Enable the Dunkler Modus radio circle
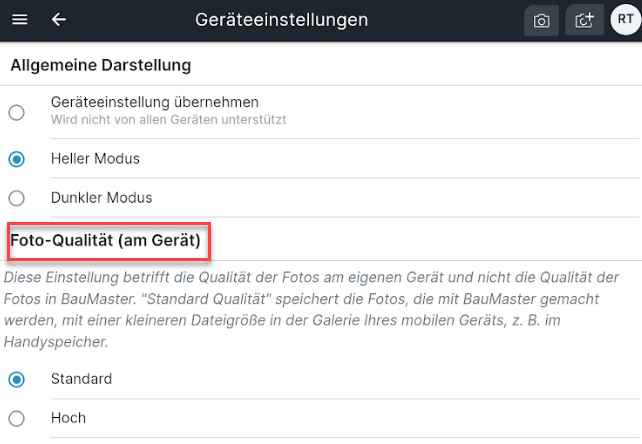The height and width of the screenshot is (444, 642). pos(17,198)
